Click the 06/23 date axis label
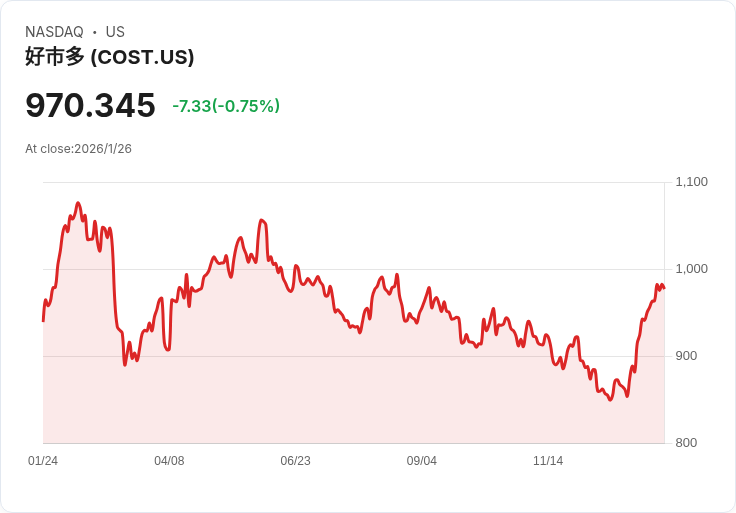This screenshot has height=513, width=736. [x=295, y=461]
